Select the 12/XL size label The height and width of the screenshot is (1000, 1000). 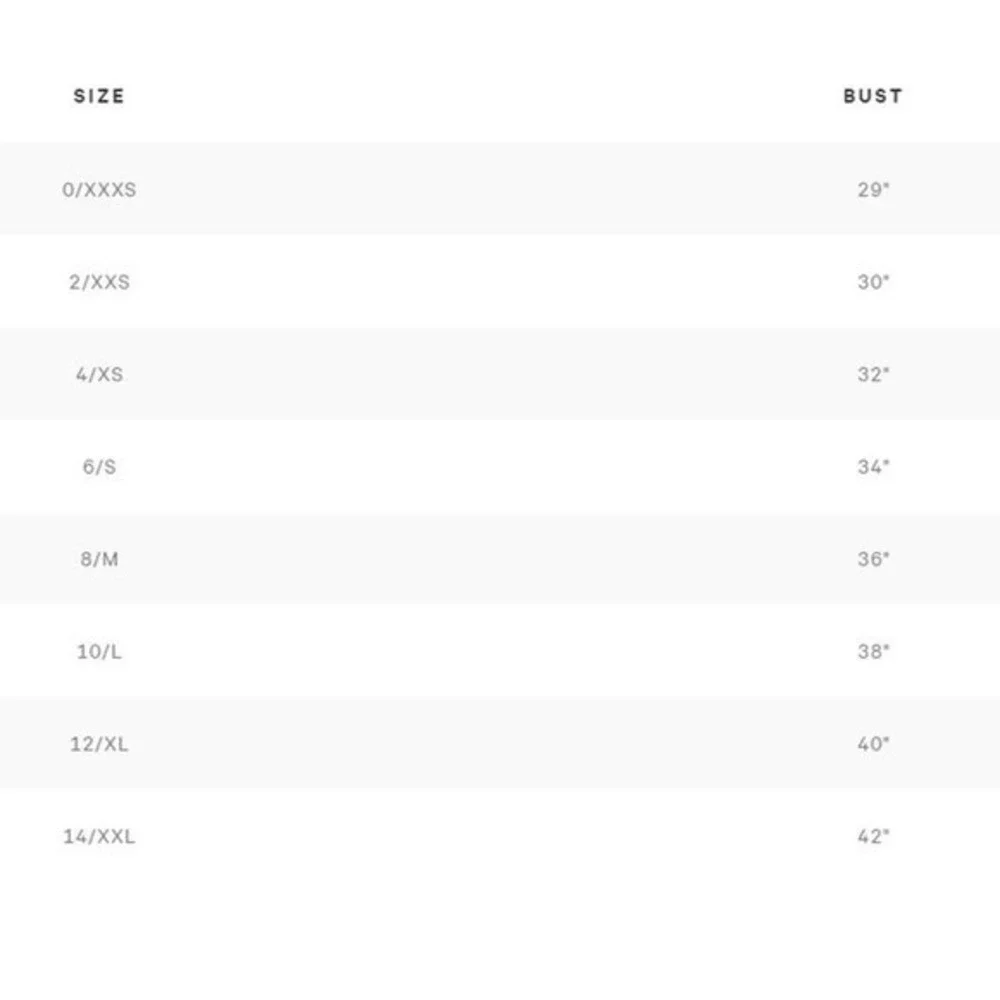click(99, 744)
